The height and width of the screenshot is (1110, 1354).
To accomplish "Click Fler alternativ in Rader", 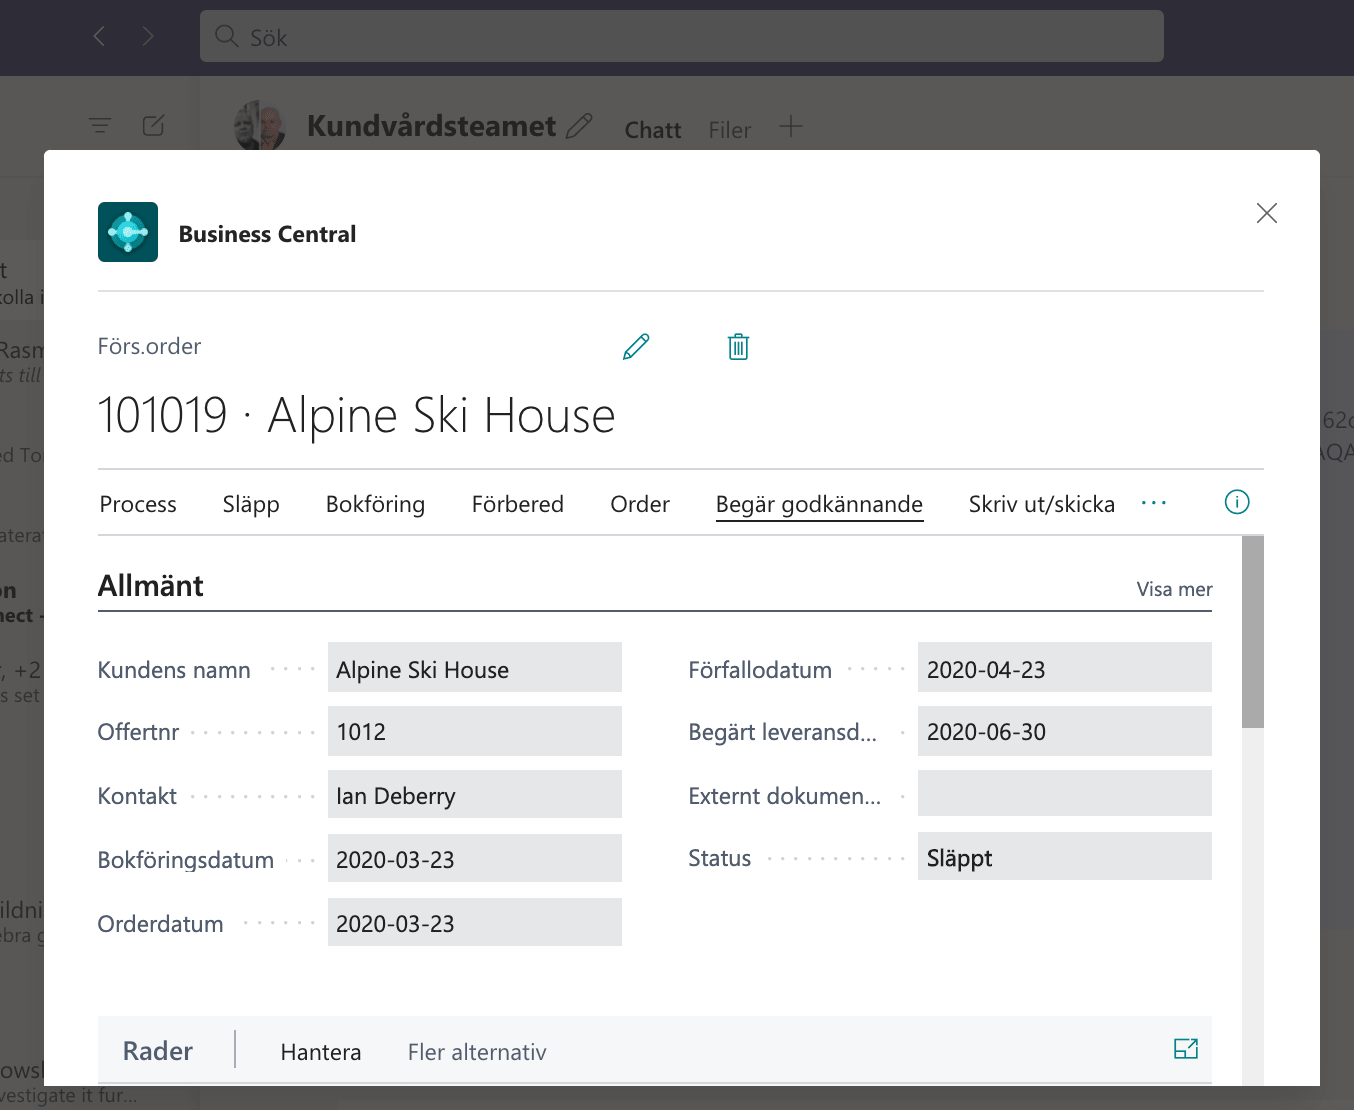I will pyautogui.click(x=477, y=1052).
